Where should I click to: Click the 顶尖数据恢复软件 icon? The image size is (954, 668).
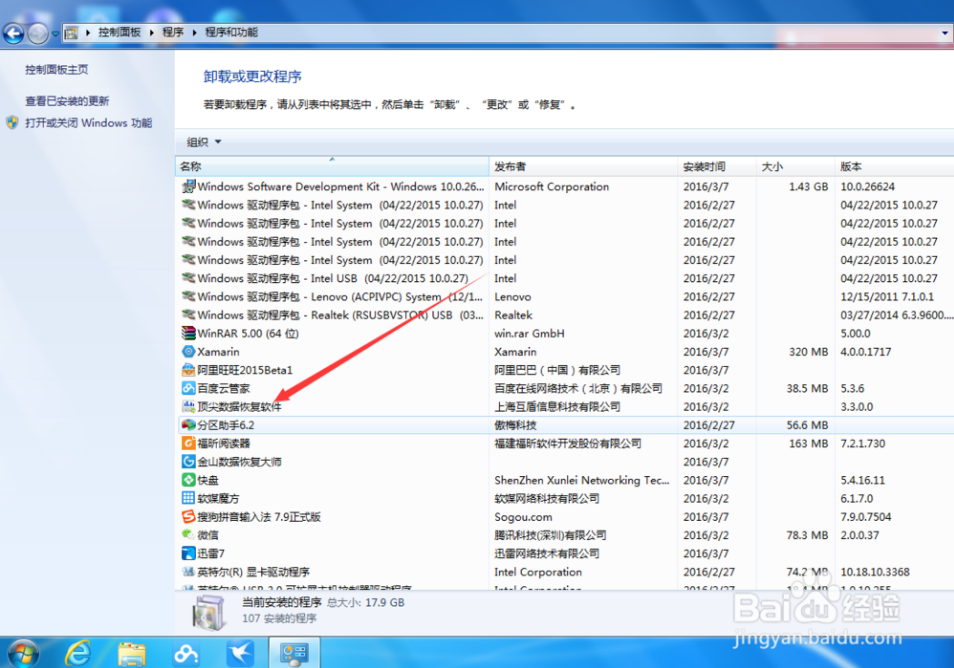click(x=189, y=406)
